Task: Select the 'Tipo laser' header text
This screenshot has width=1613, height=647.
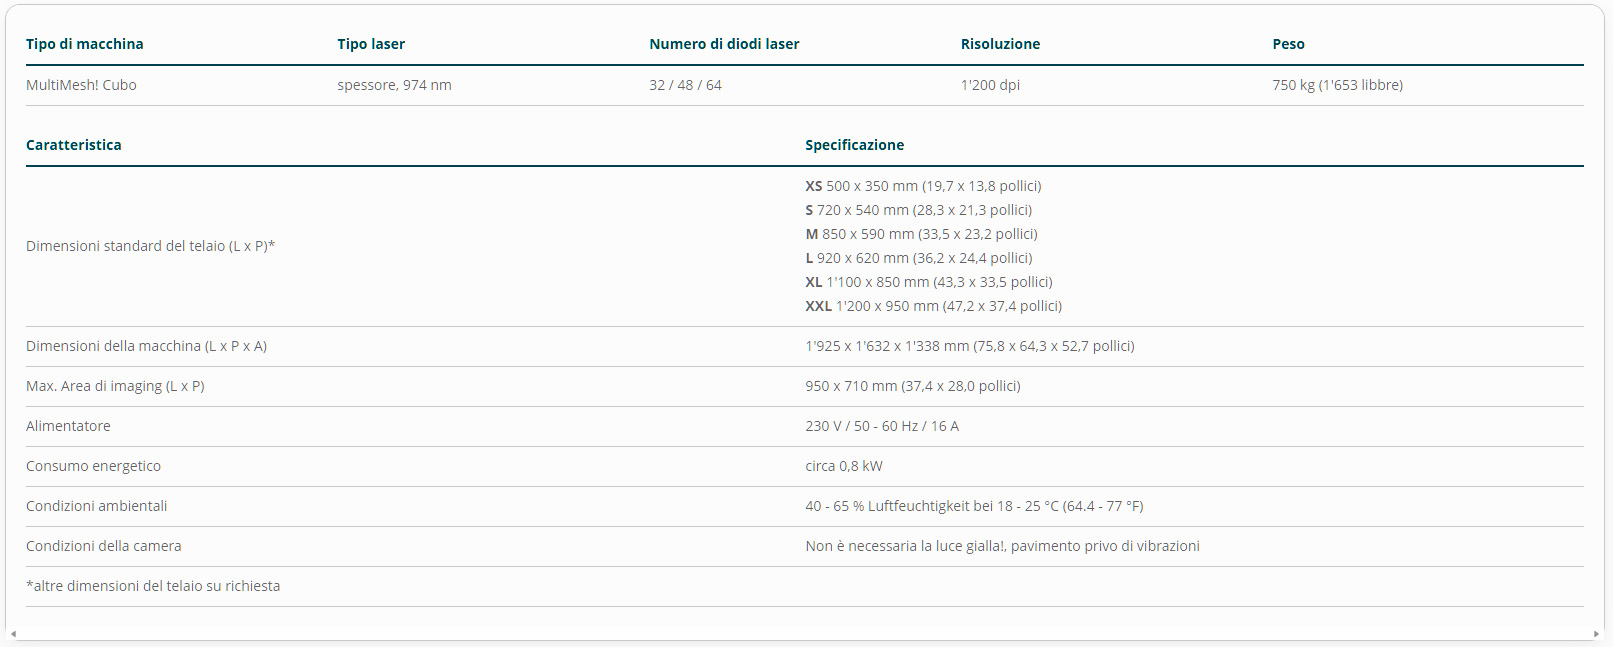Action: click(x=371, y=44)
